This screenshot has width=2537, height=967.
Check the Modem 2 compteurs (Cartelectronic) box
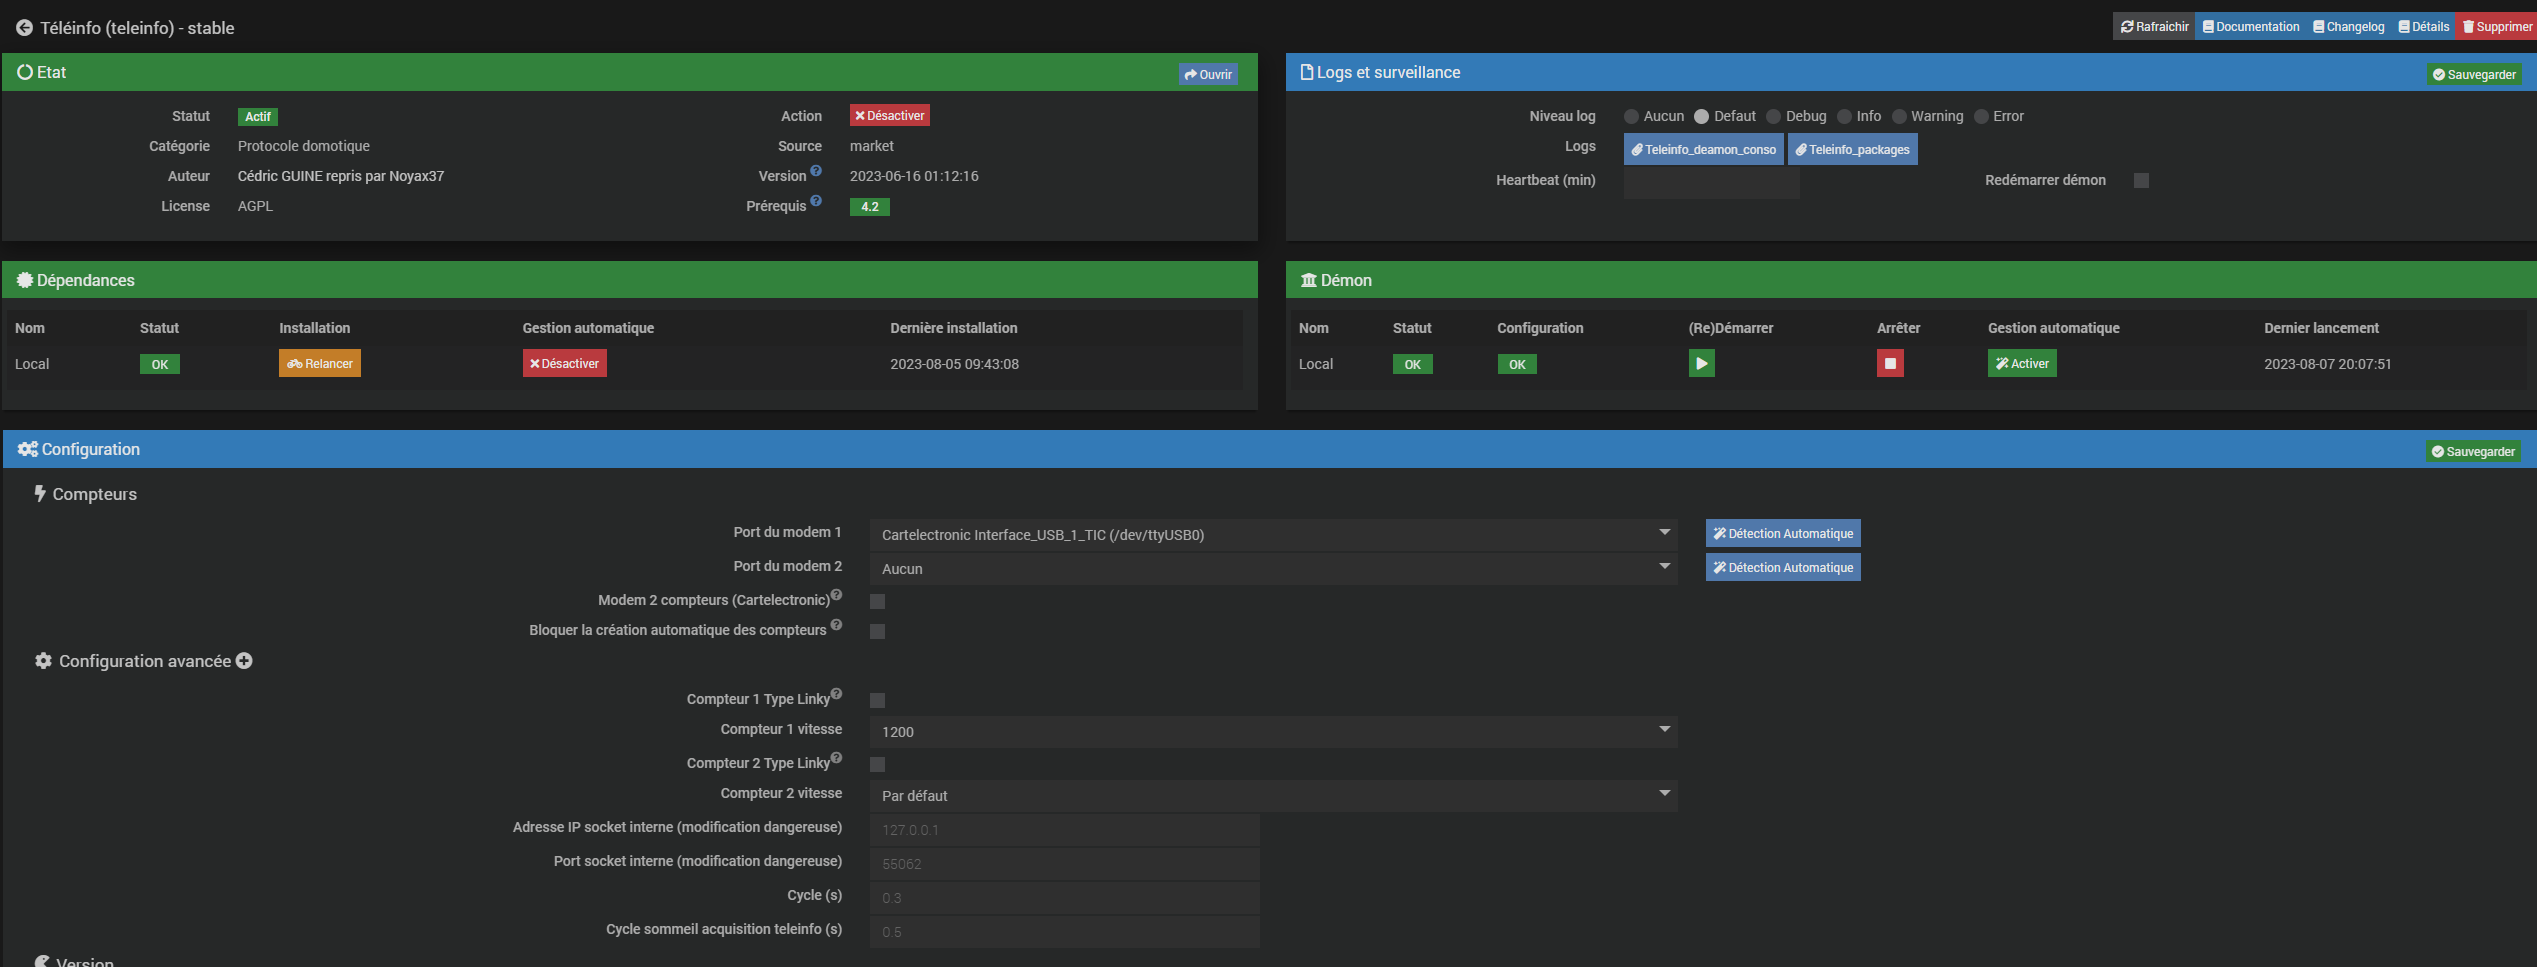877,602
